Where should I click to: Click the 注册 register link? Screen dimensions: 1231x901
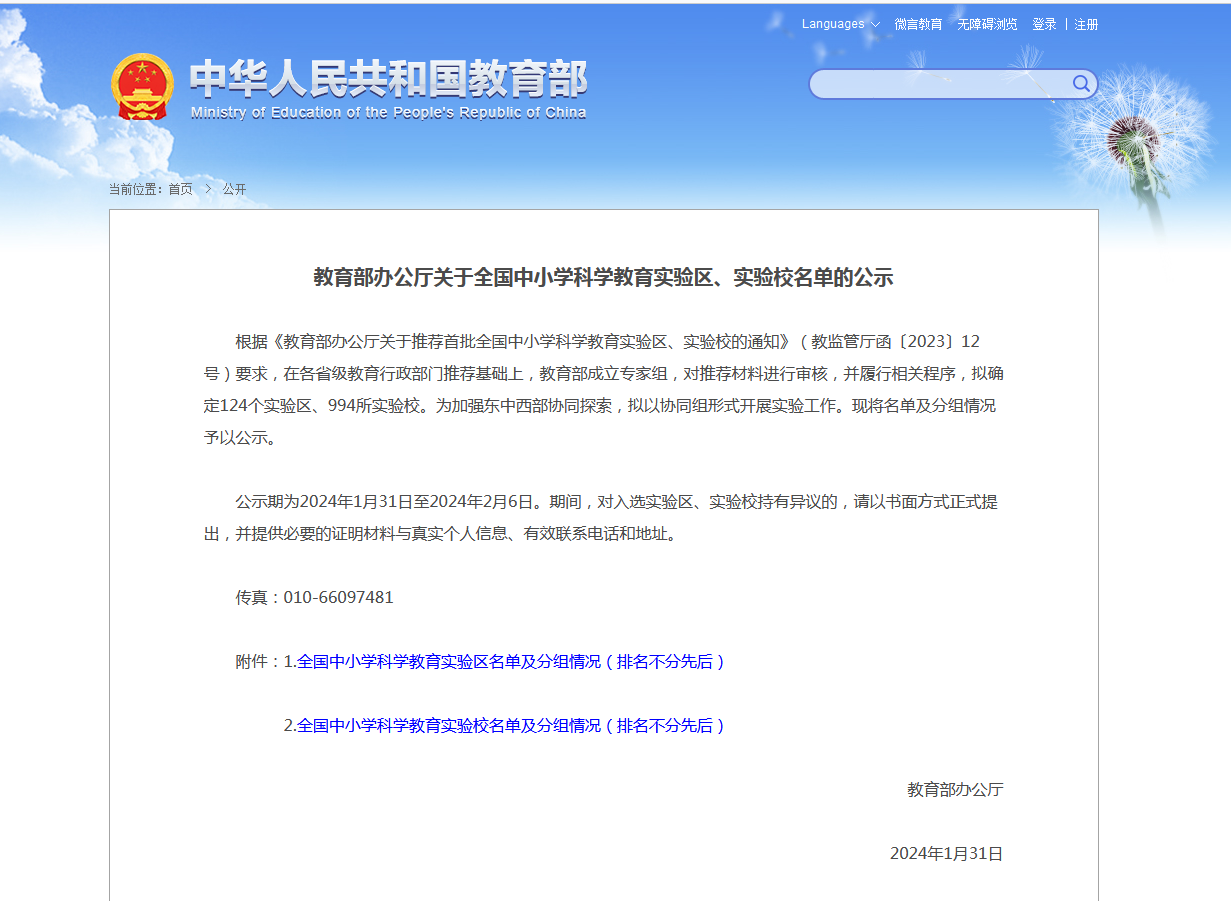1086,24
